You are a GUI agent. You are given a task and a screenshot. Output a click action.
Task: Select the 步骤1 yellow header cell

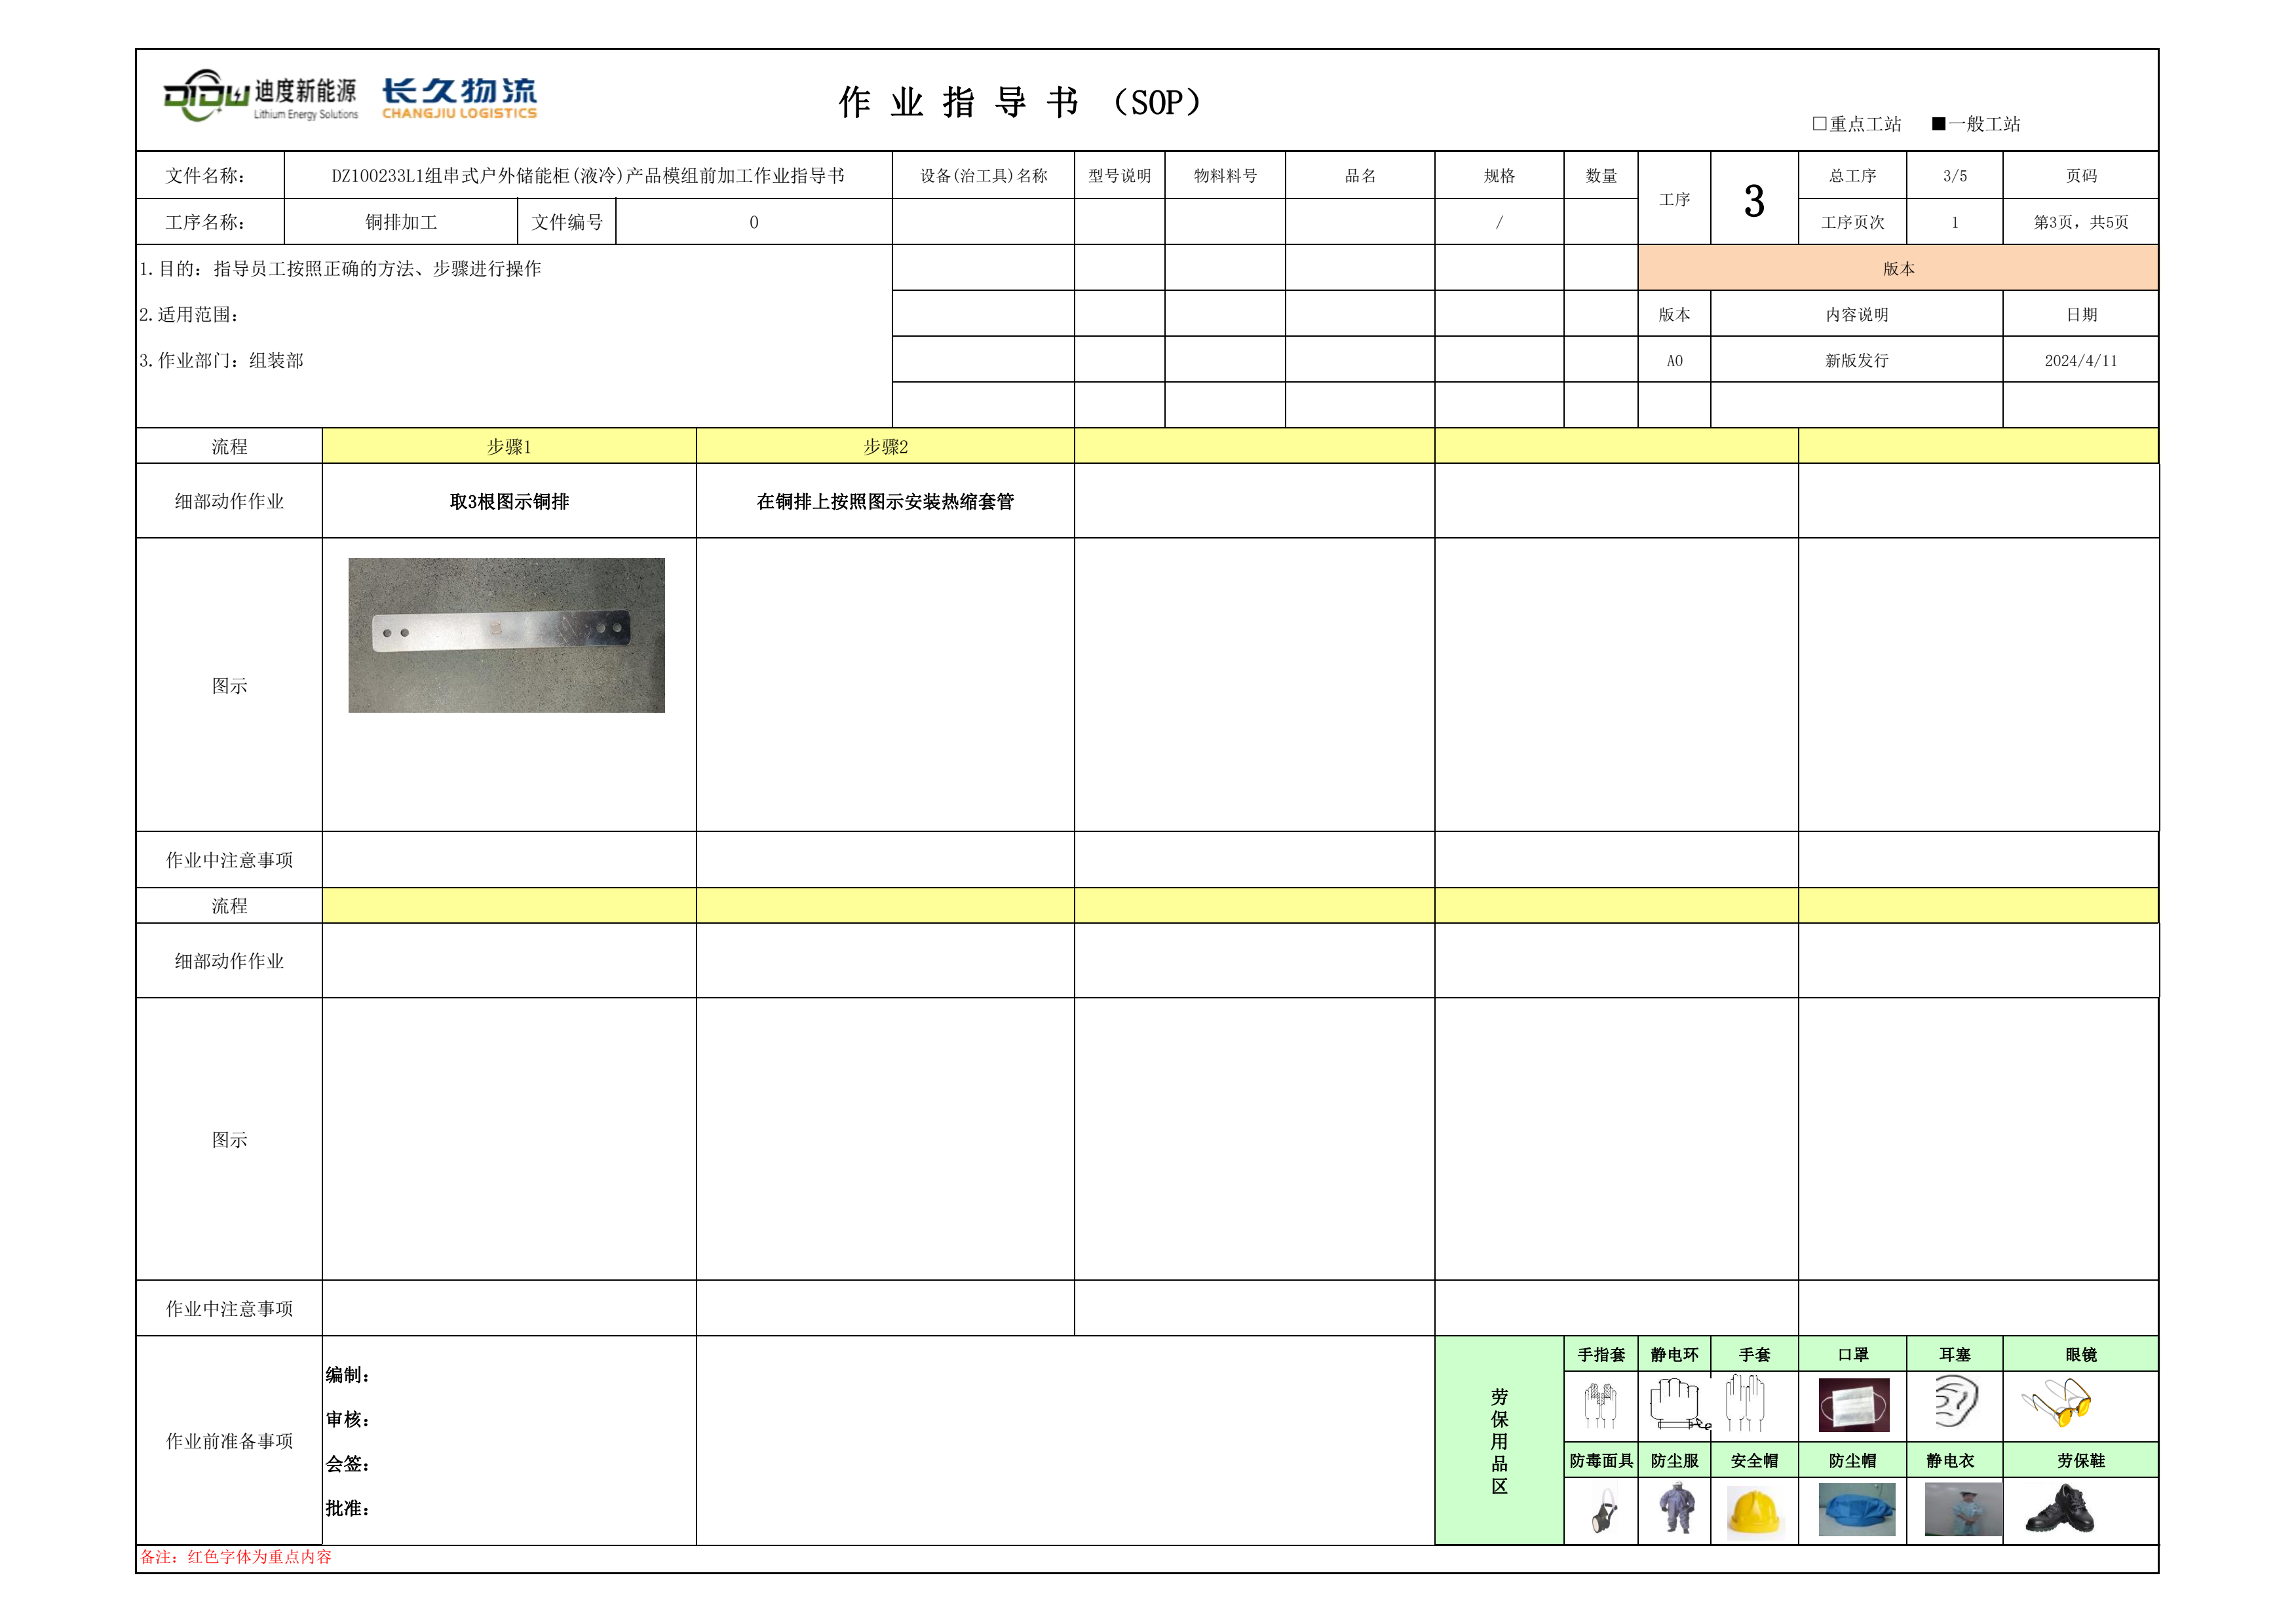click(x=509, y=447)
